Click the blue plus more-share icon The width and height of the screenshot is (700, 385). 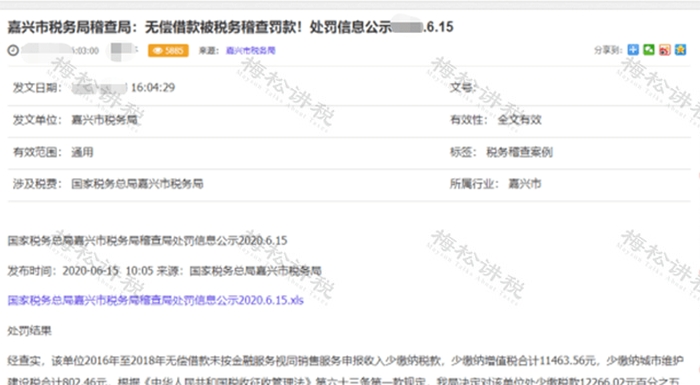633,50
